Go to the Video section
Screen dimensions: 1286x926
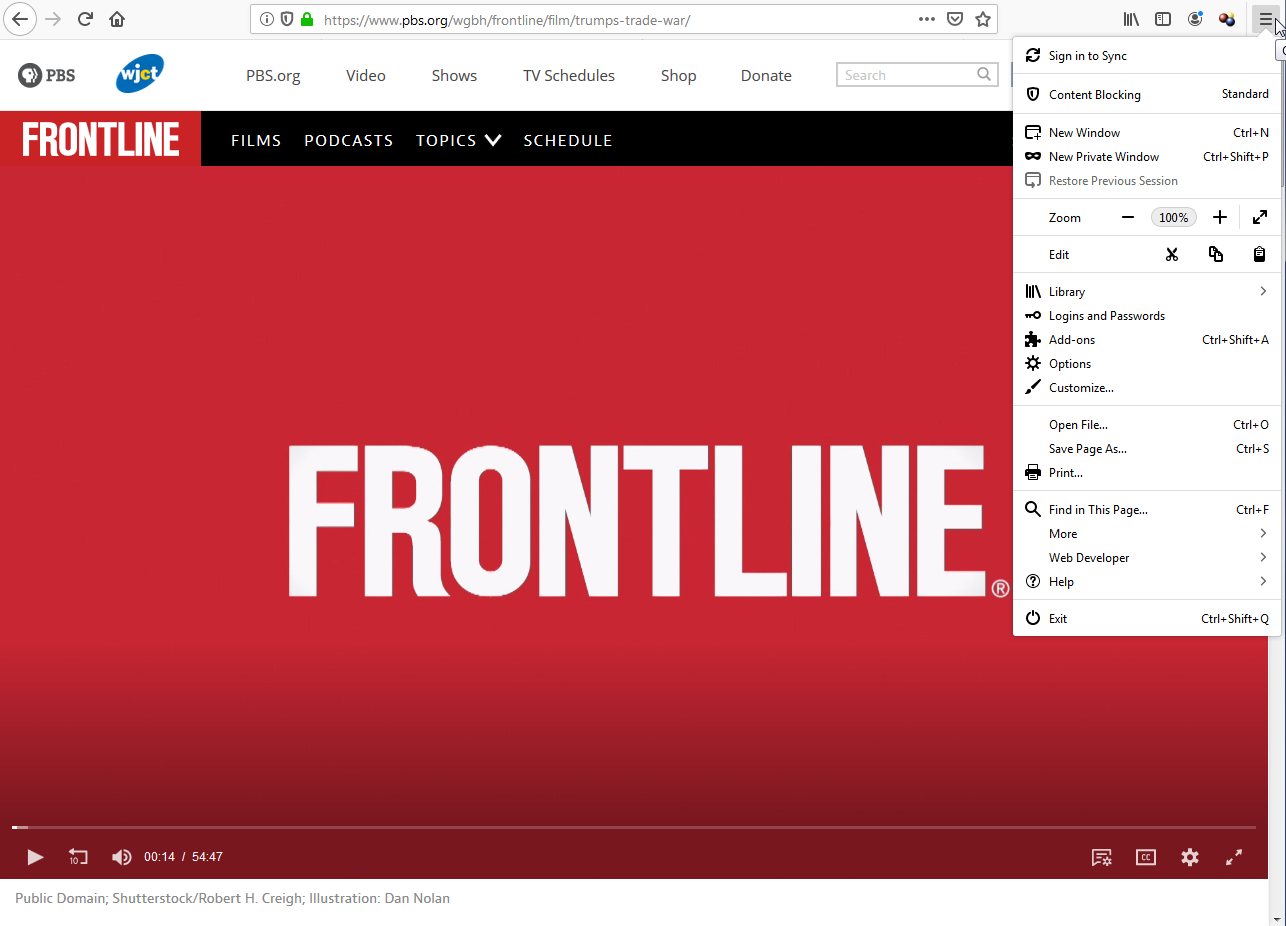[x=366, y=75]
